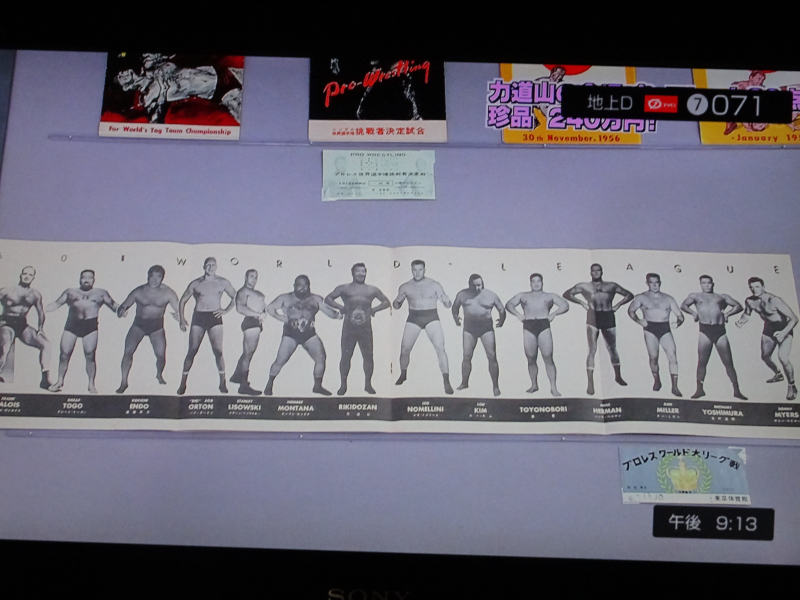Click the 071 channel number
The width and height of the screenshot is (800, 600).
pyautogui.click(x=737, y=106)
